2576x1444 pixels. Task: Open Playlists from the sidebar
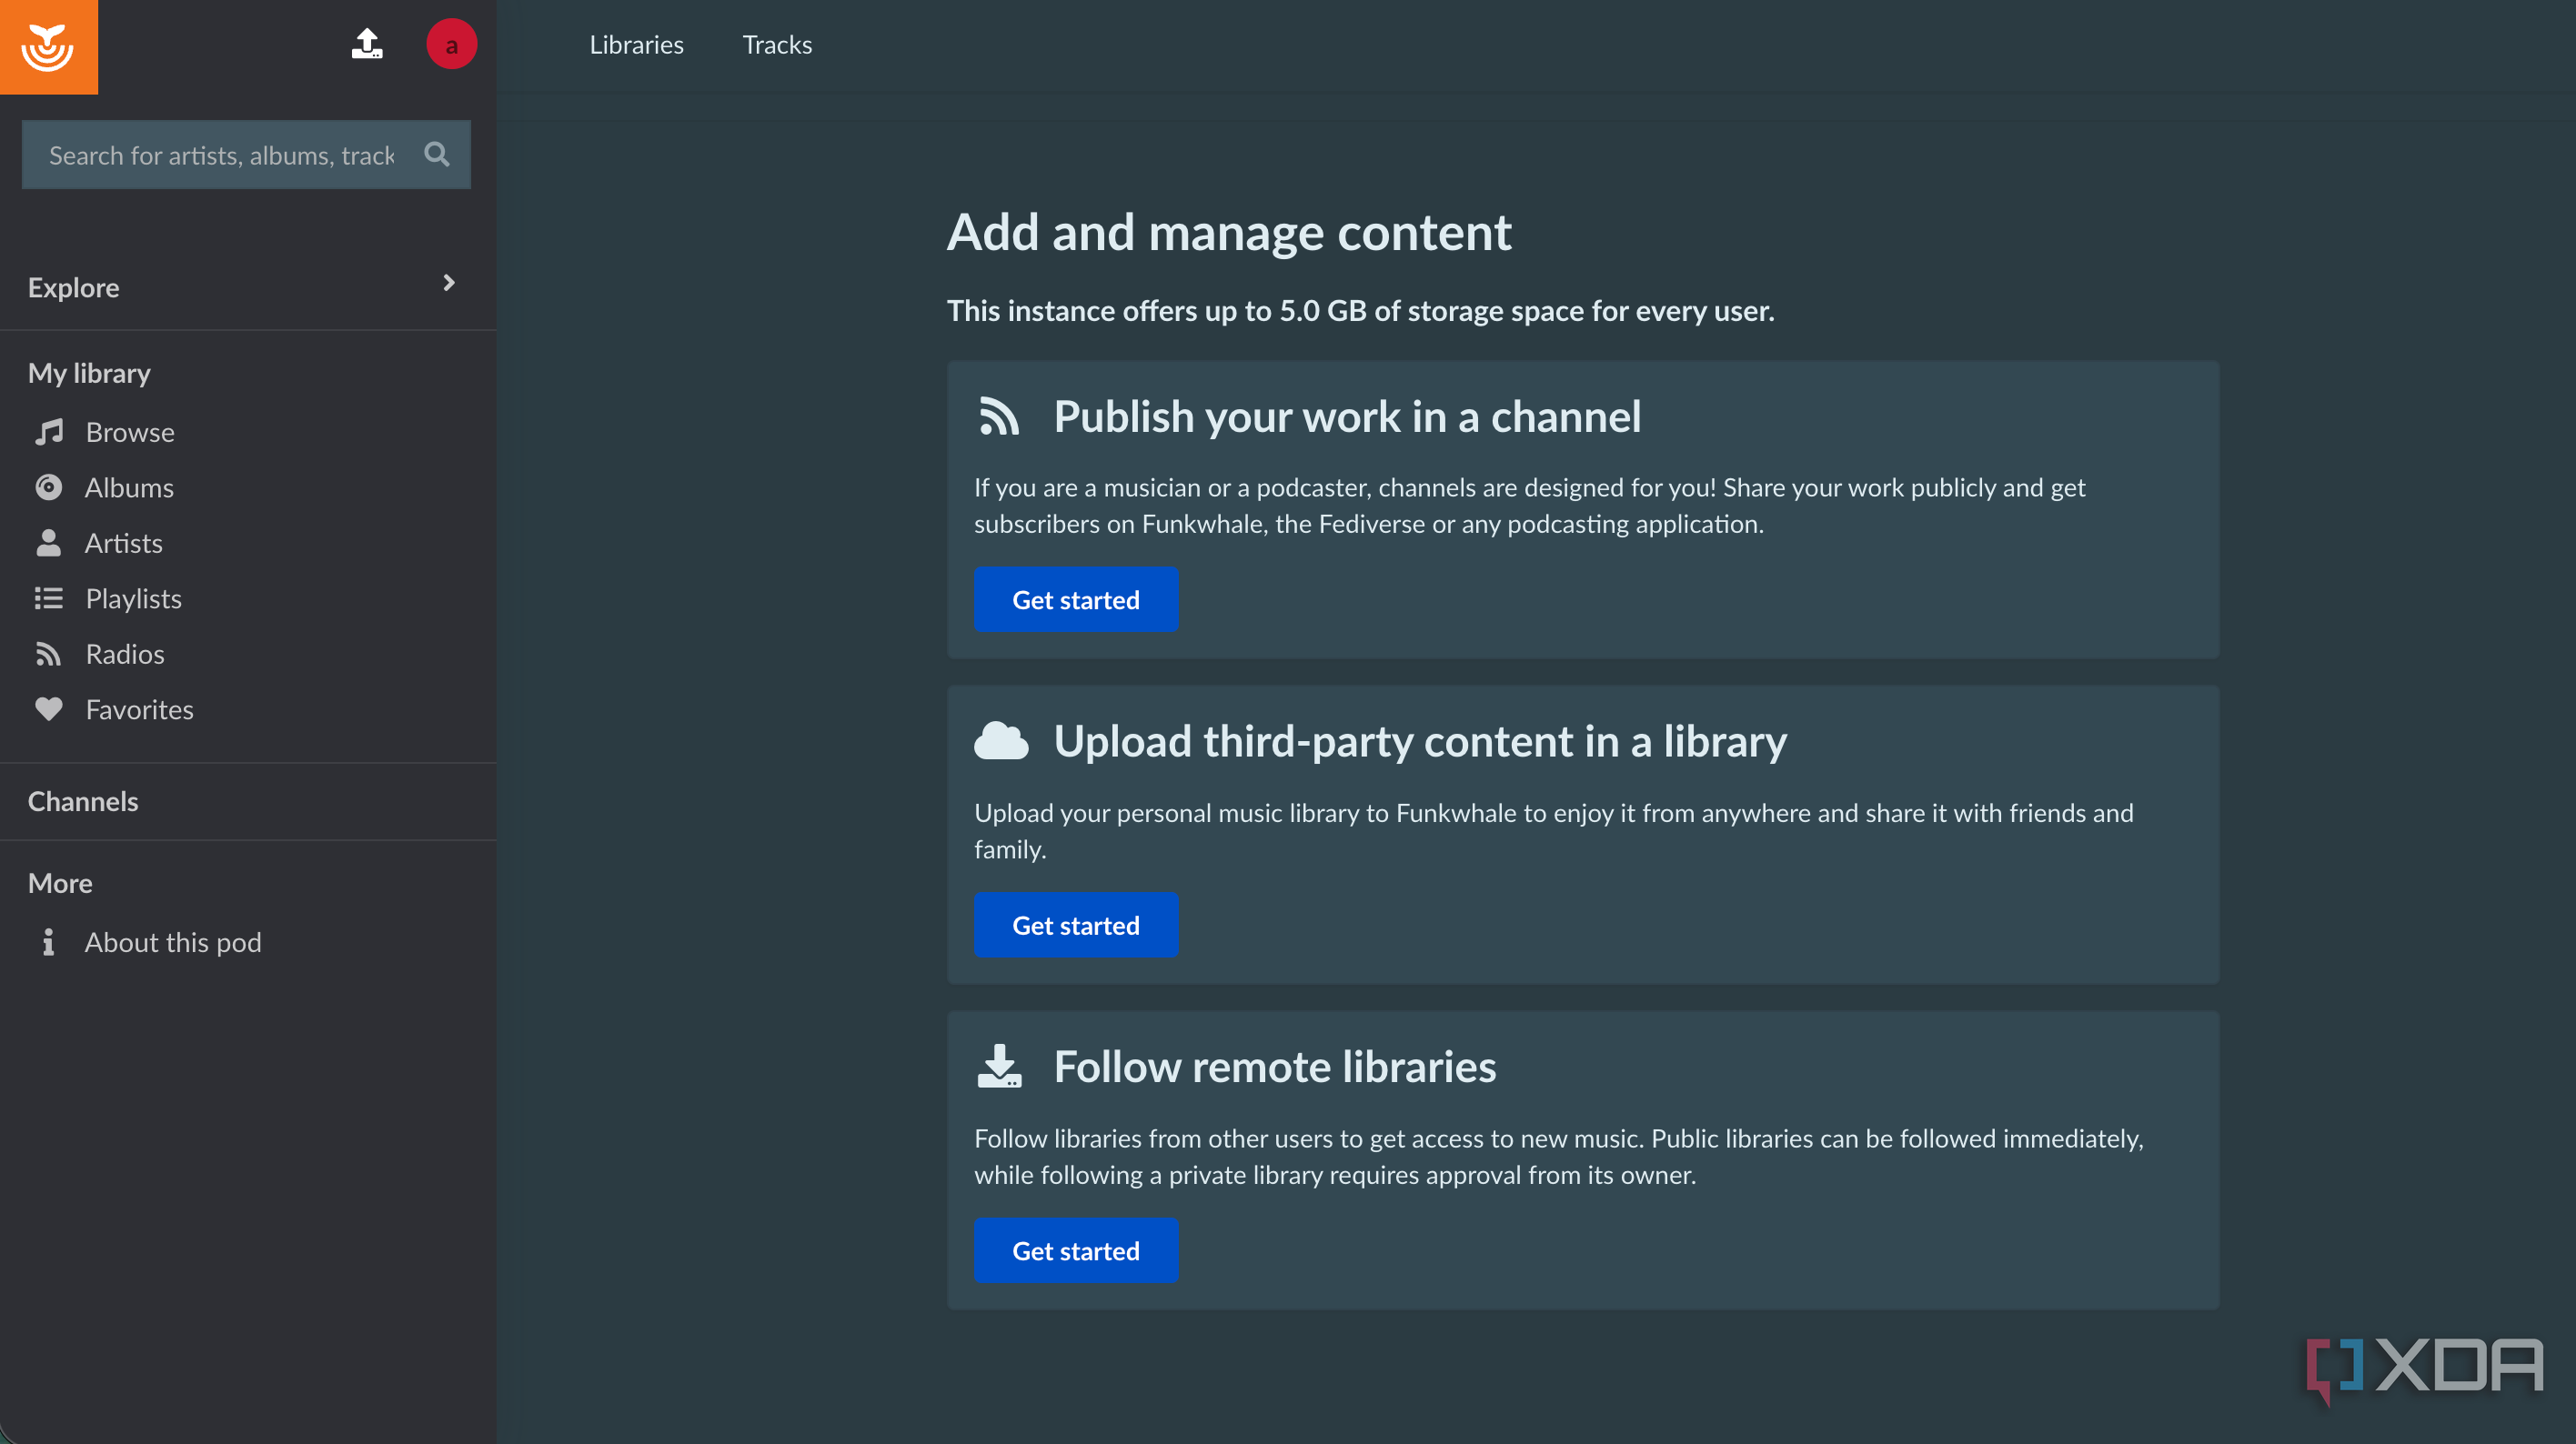click(133, 598)
